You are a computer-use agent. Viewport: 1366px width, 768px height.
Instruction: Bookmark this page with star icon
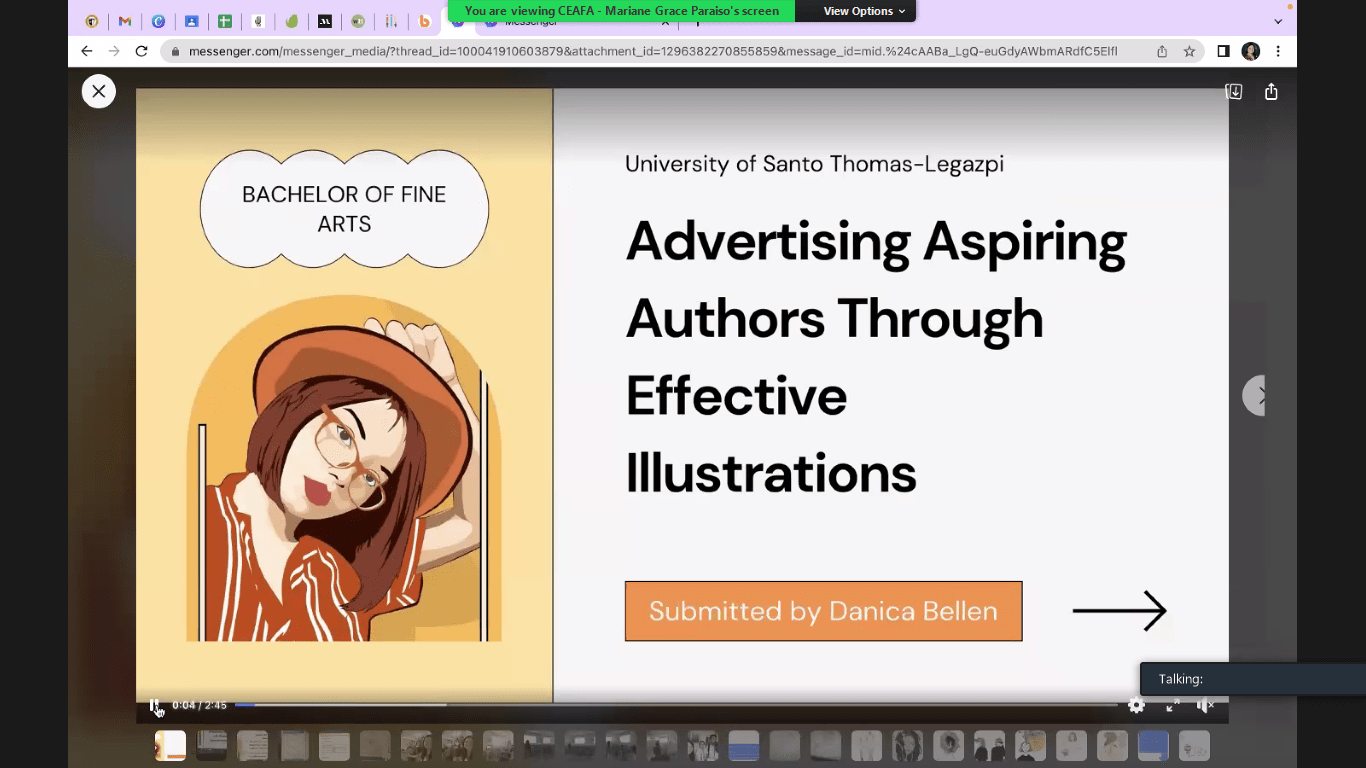tap(1189, 51)
